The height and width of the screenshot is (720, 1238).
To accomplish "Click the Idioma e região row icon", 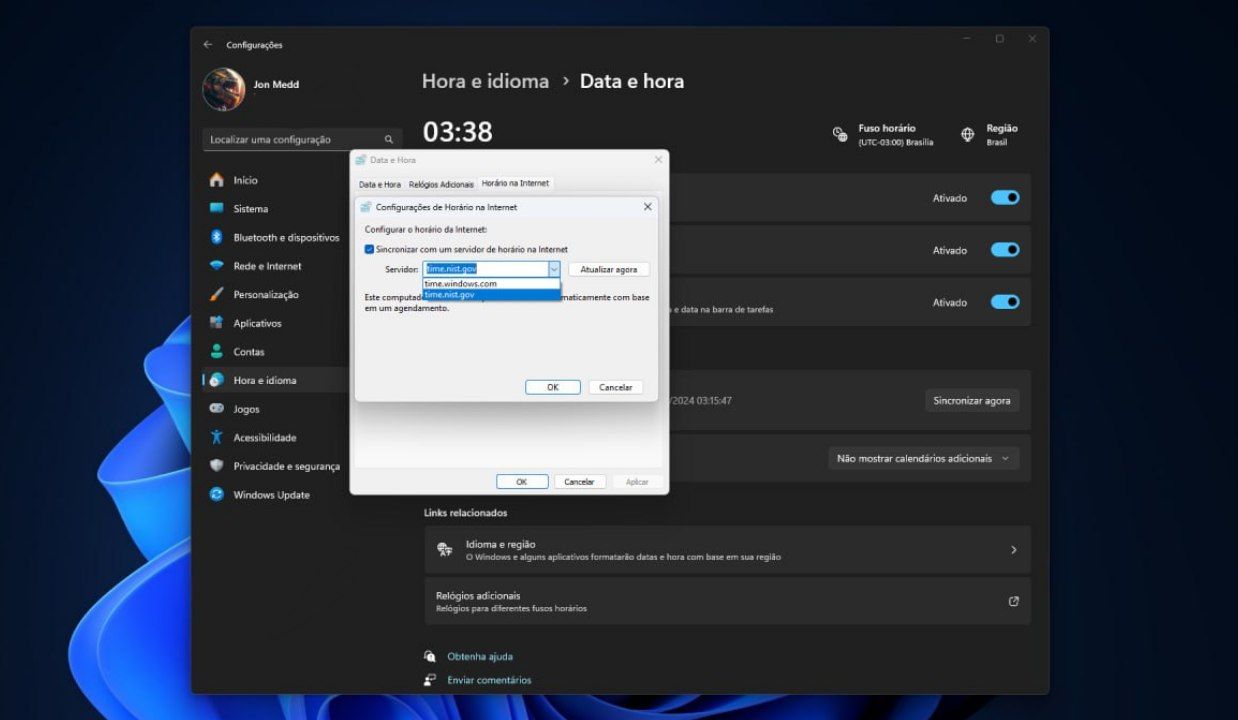I will pyautogui.click(x=445, y=550).
